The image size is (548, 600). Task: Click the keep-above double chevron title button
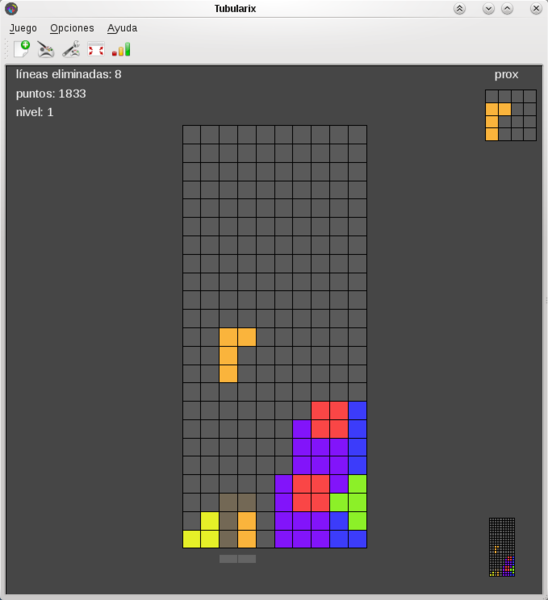pos(459,8)
